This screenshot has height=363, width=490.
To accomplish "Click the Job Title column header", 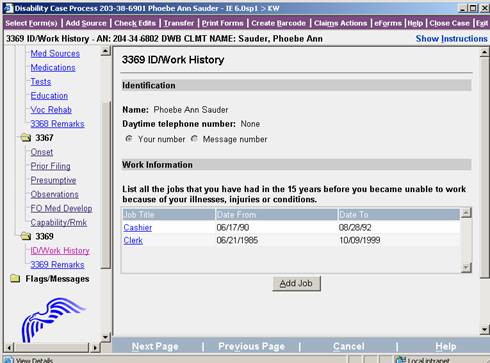I will (x=169, y=214).
